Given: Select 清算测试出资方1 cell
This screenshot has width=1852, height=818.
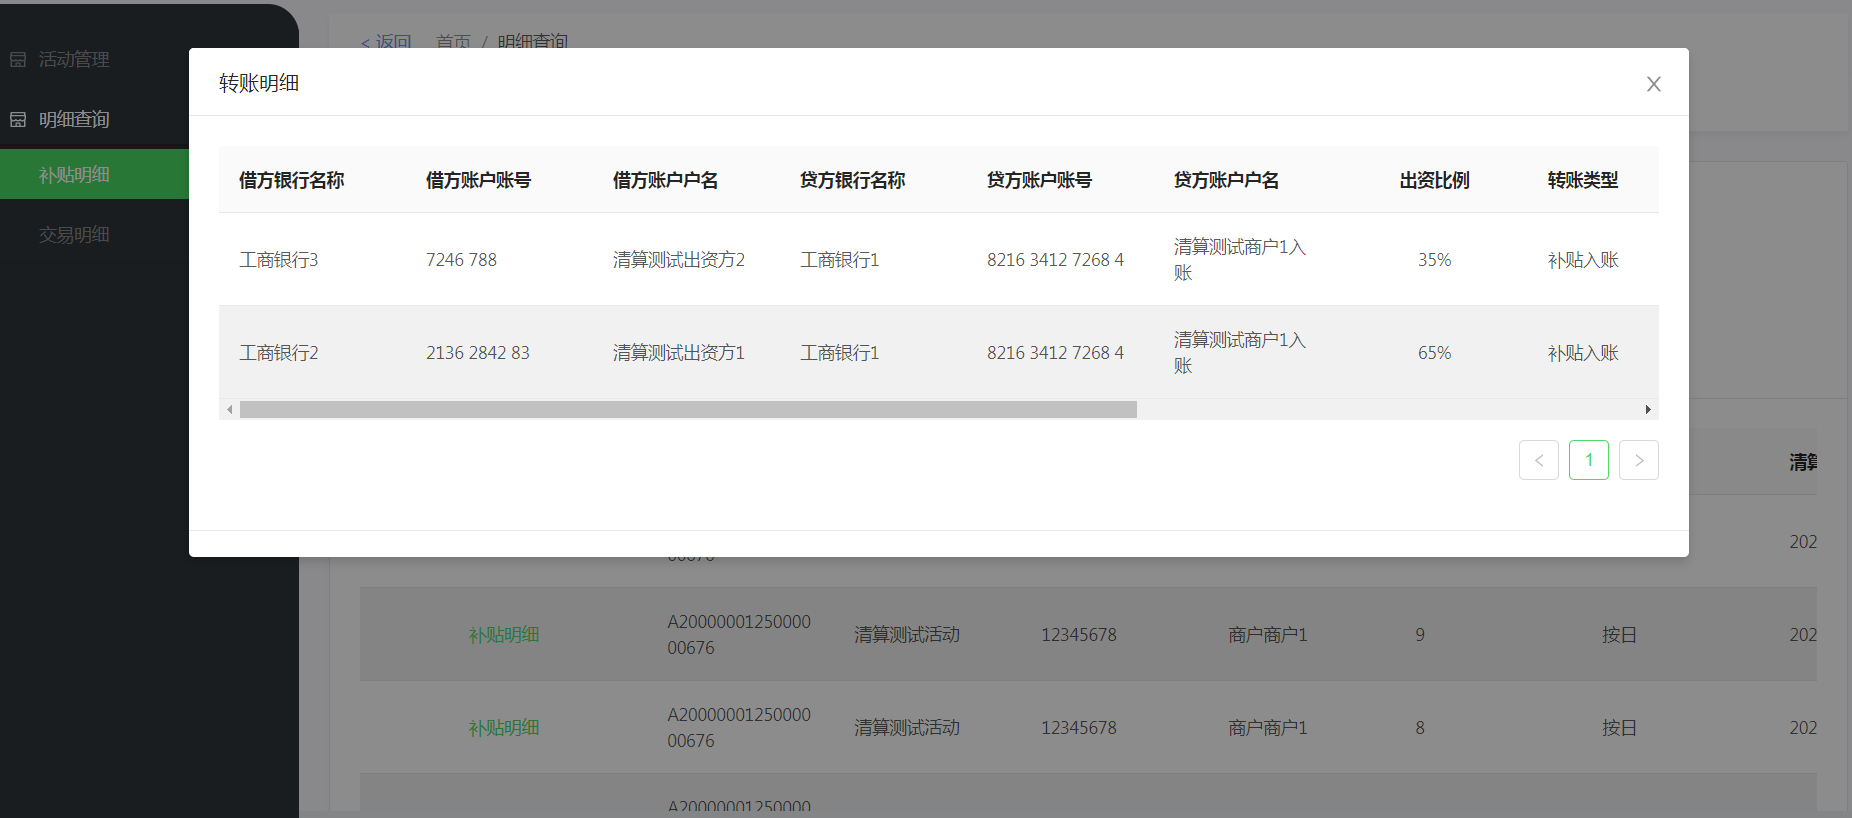Looking at the screenshot, I should tap(679, 353).
